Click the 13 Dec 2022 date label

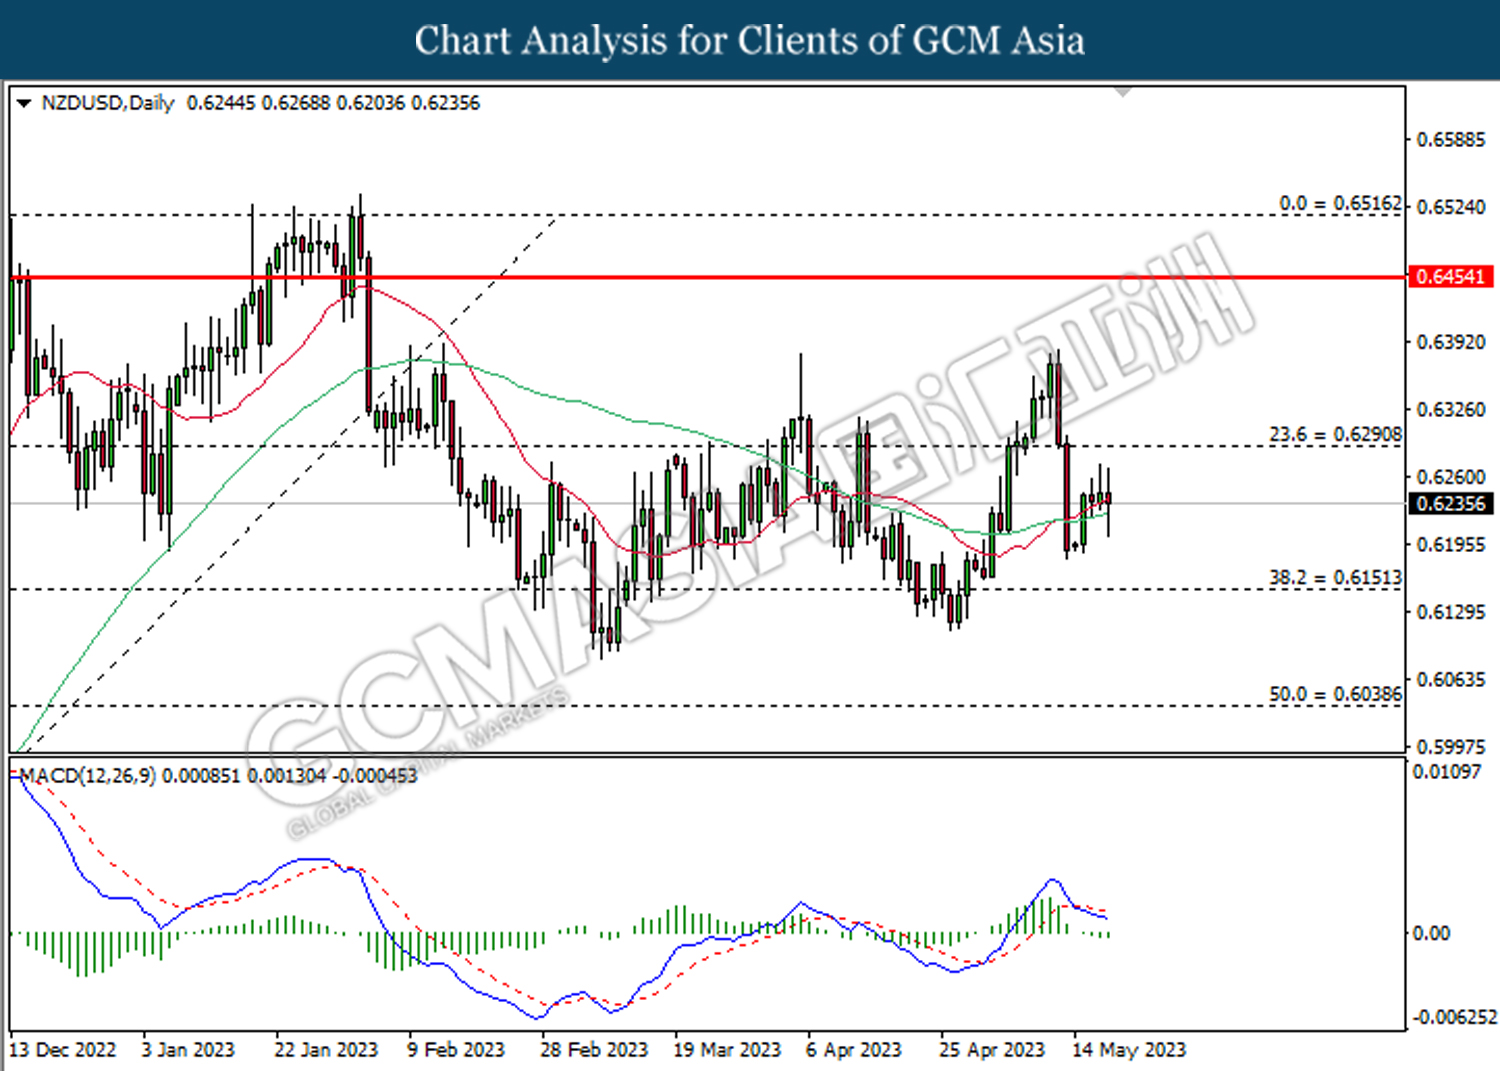pyautogui.click(x=63, y=1050)
